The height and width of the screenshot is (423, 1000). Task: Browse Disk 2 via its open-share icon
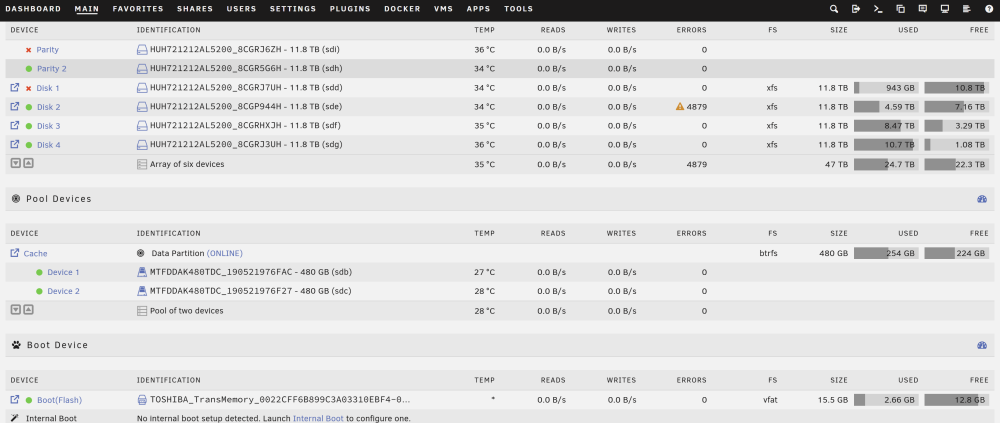pos(15,107)
